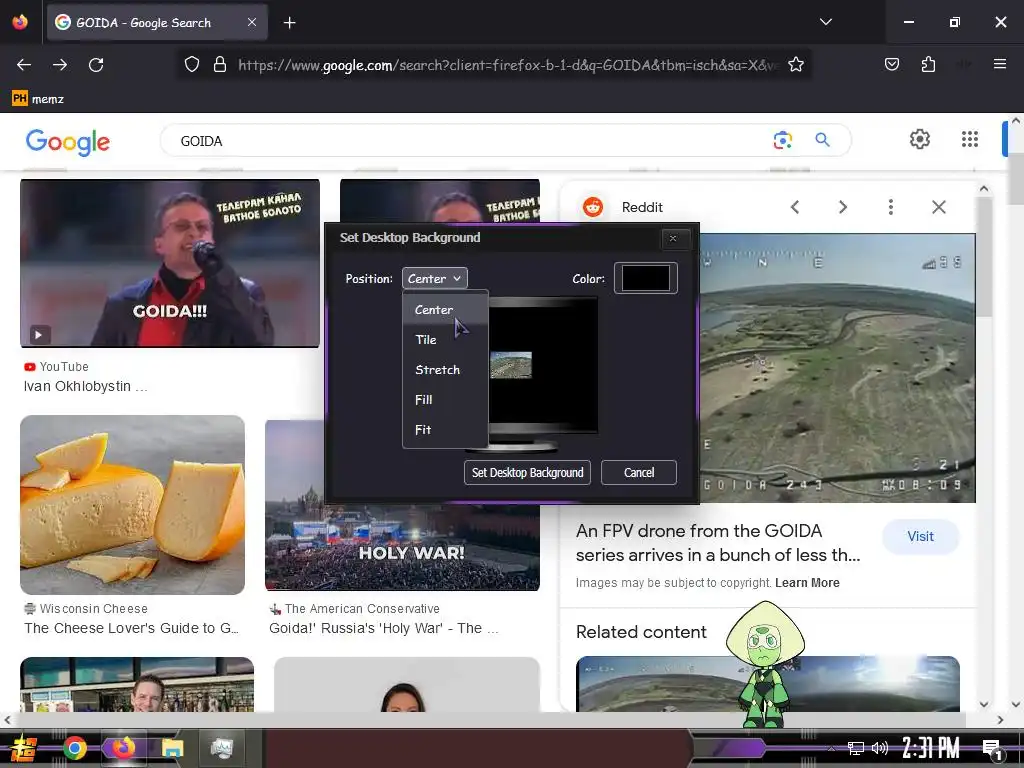This screenshot has width=1024, height=768.
Task: Click the Visit button
Action: click(x=920, y=536)
